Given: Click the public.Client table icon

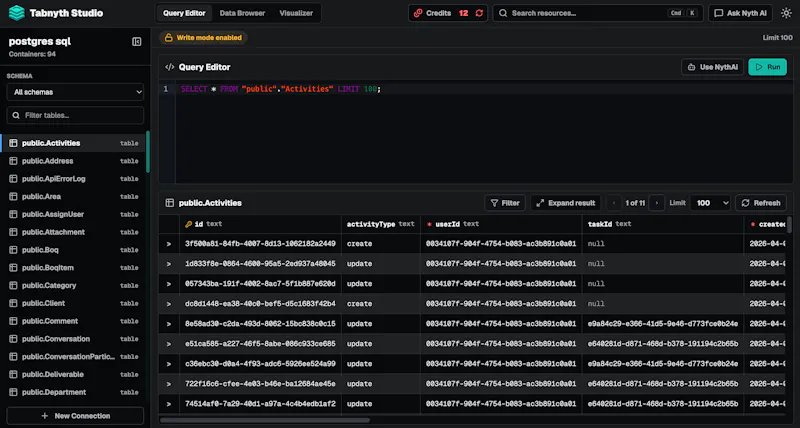Looking at the screenshot, I should (13, 303).
